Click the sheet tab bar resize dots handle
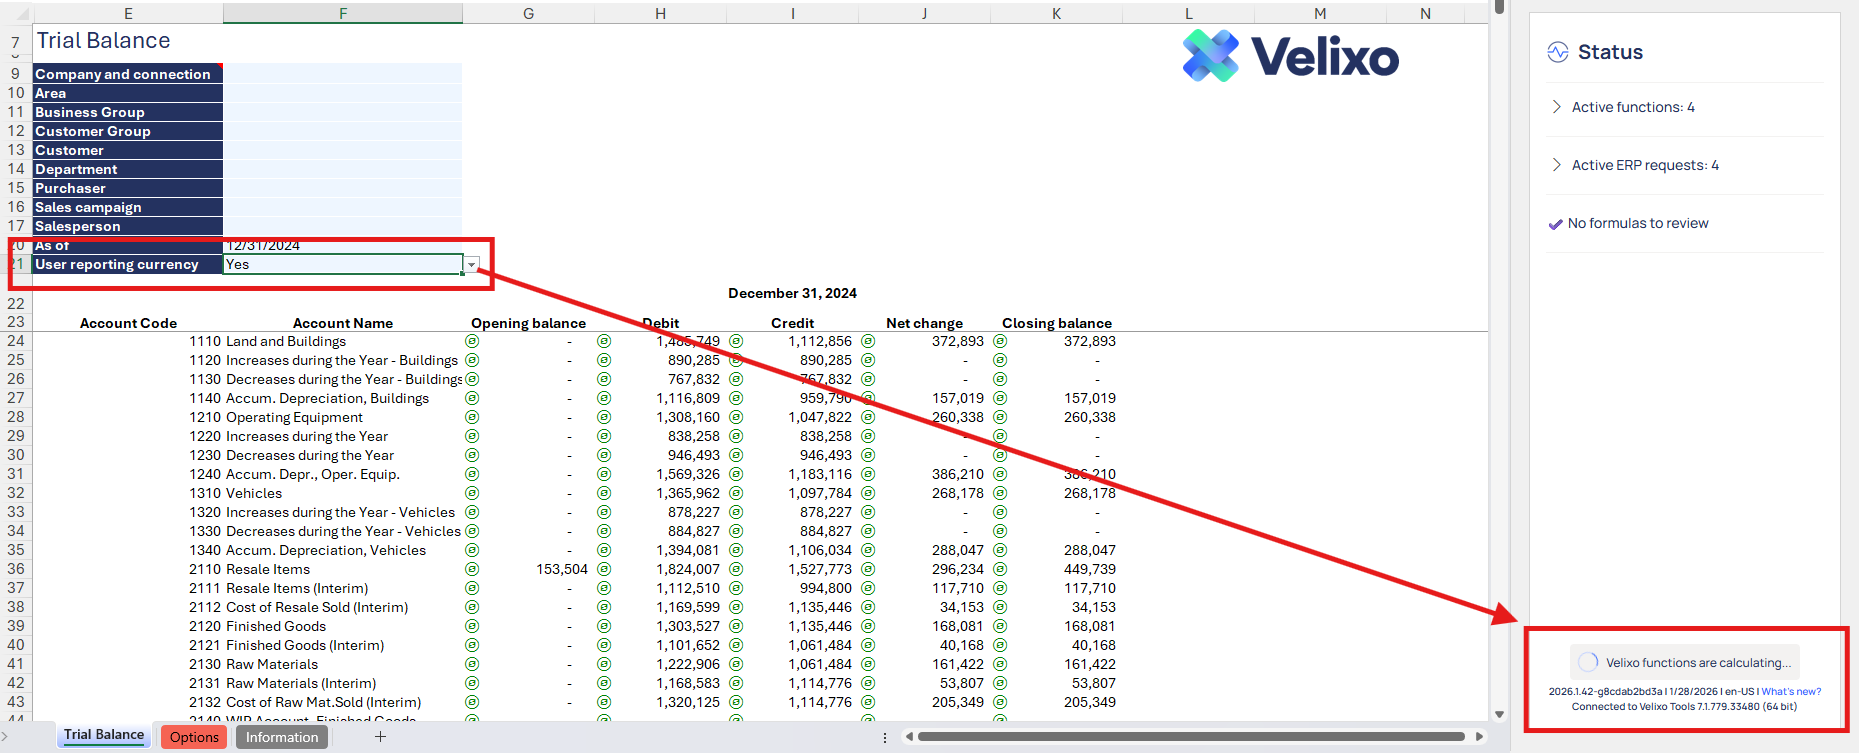 click(885, 737)
